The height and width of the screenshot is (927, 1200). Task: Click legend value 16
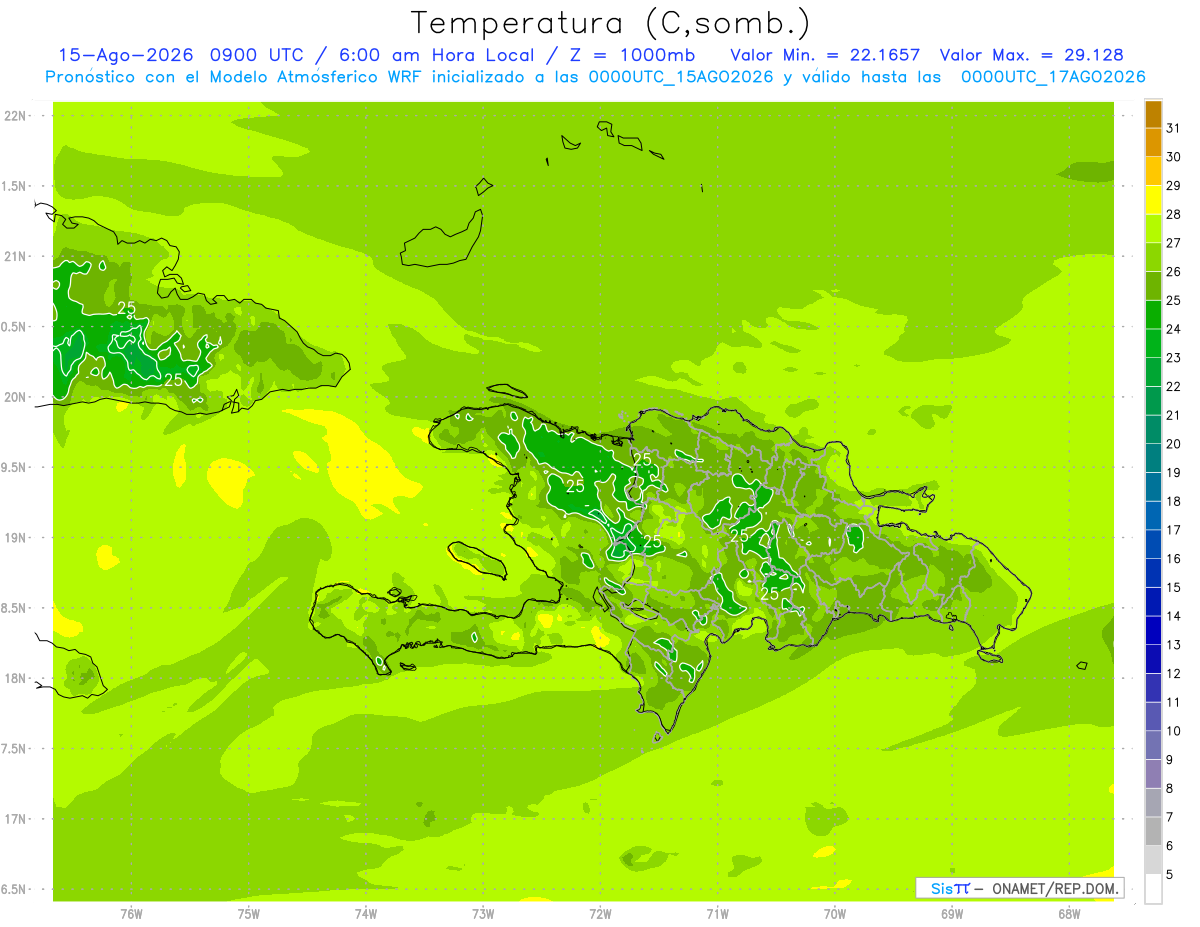pyautogui.click(x=1173, y=559)
